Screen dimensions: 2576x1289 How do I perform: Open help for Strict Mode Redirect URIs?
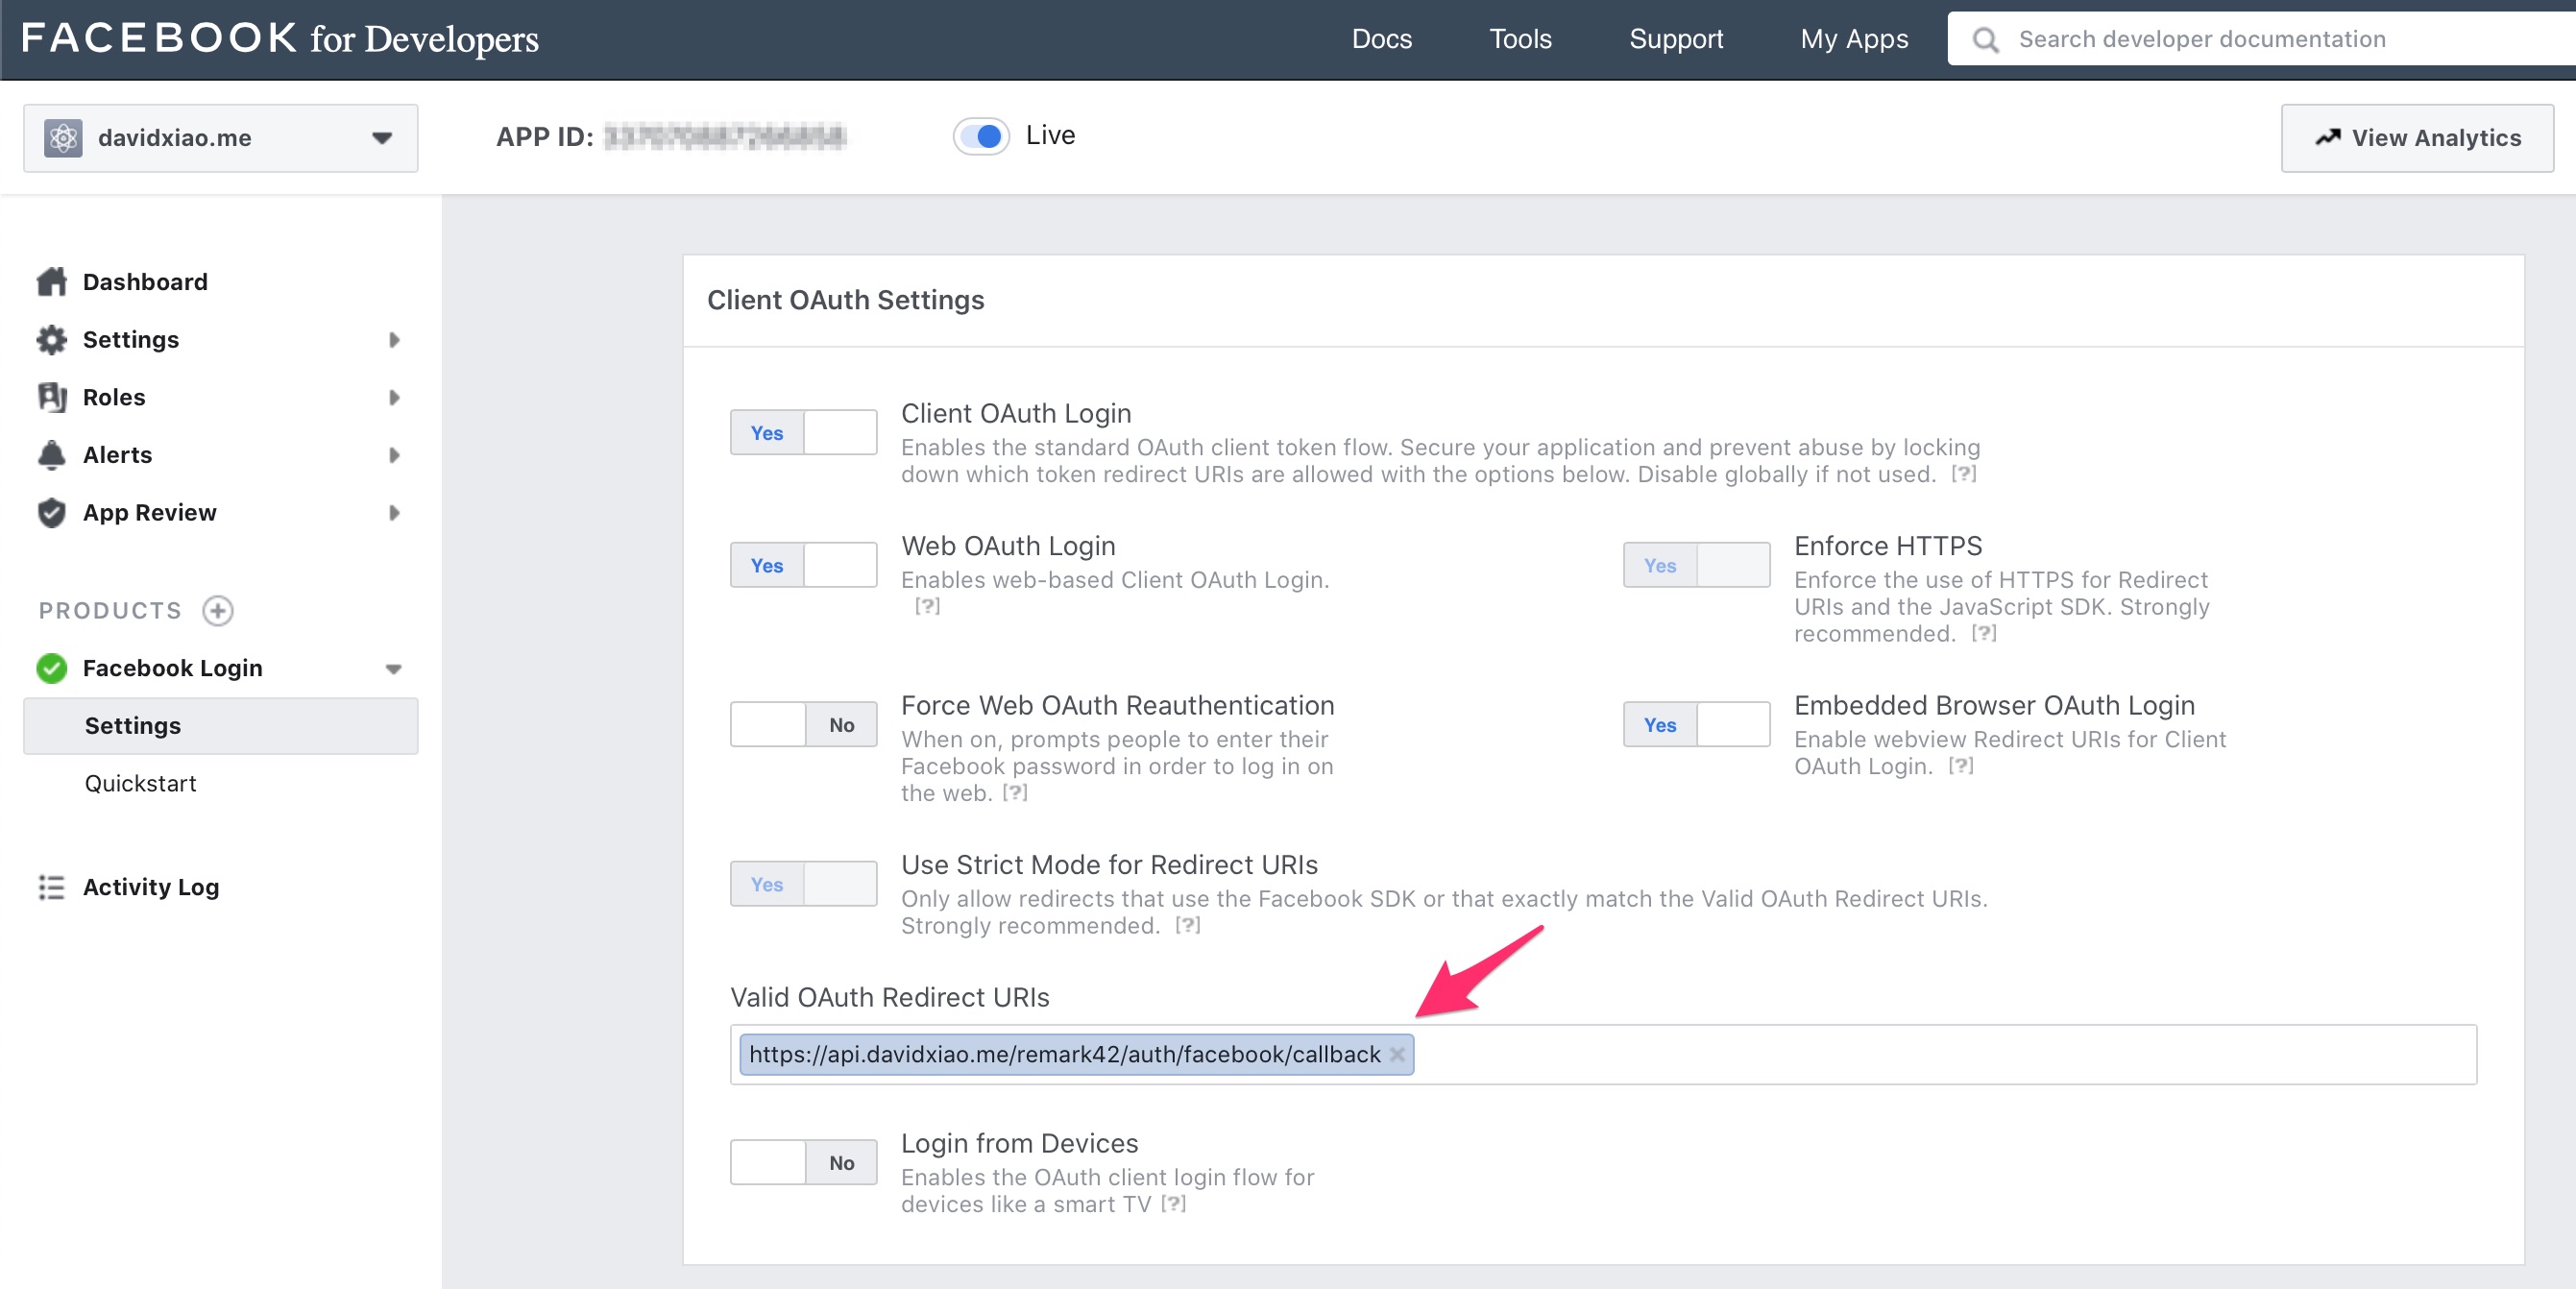(x=1187, y=925)
